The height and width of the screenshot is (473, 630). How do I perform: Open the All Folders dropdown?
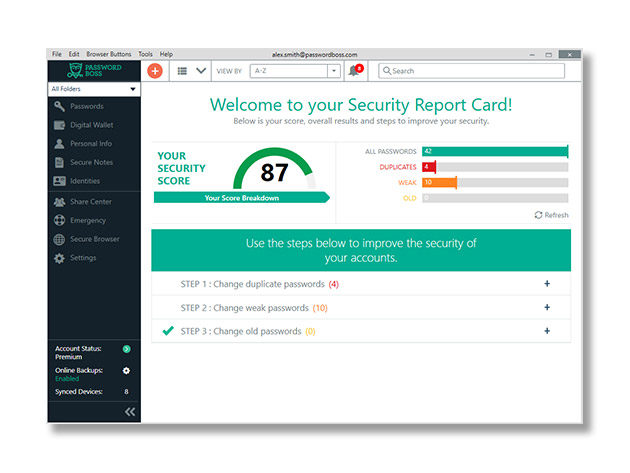point(94,89)
